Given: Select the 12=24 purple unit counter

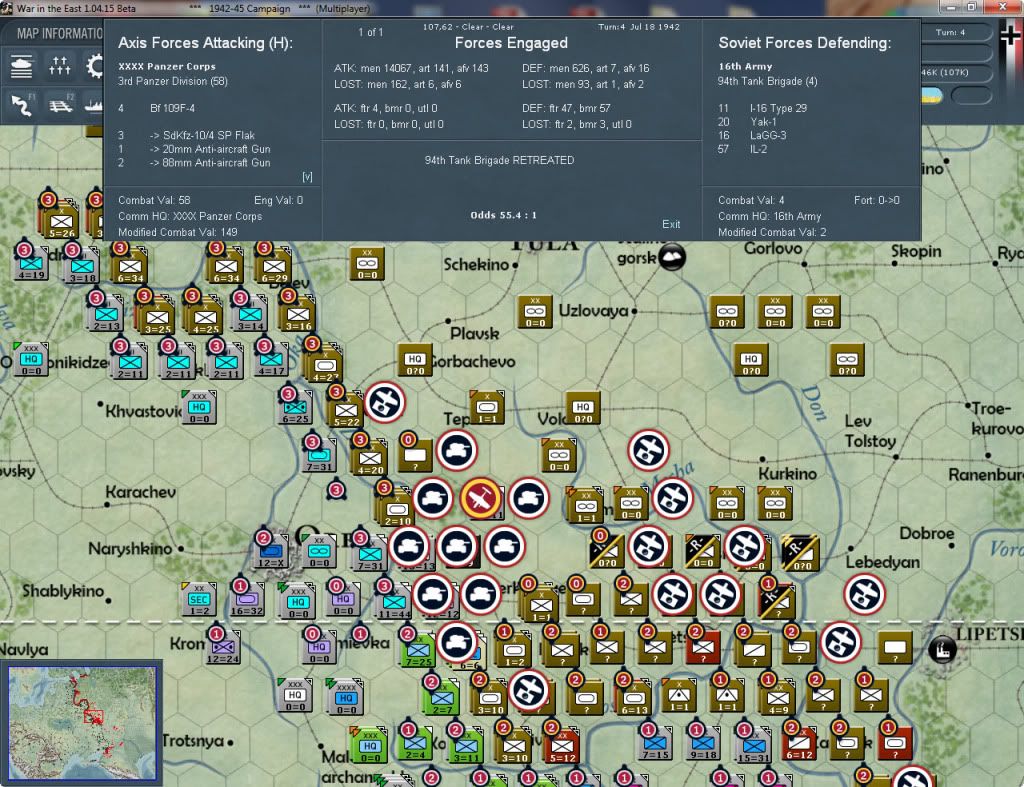Looking at the screenshot, I should point(223,649).
